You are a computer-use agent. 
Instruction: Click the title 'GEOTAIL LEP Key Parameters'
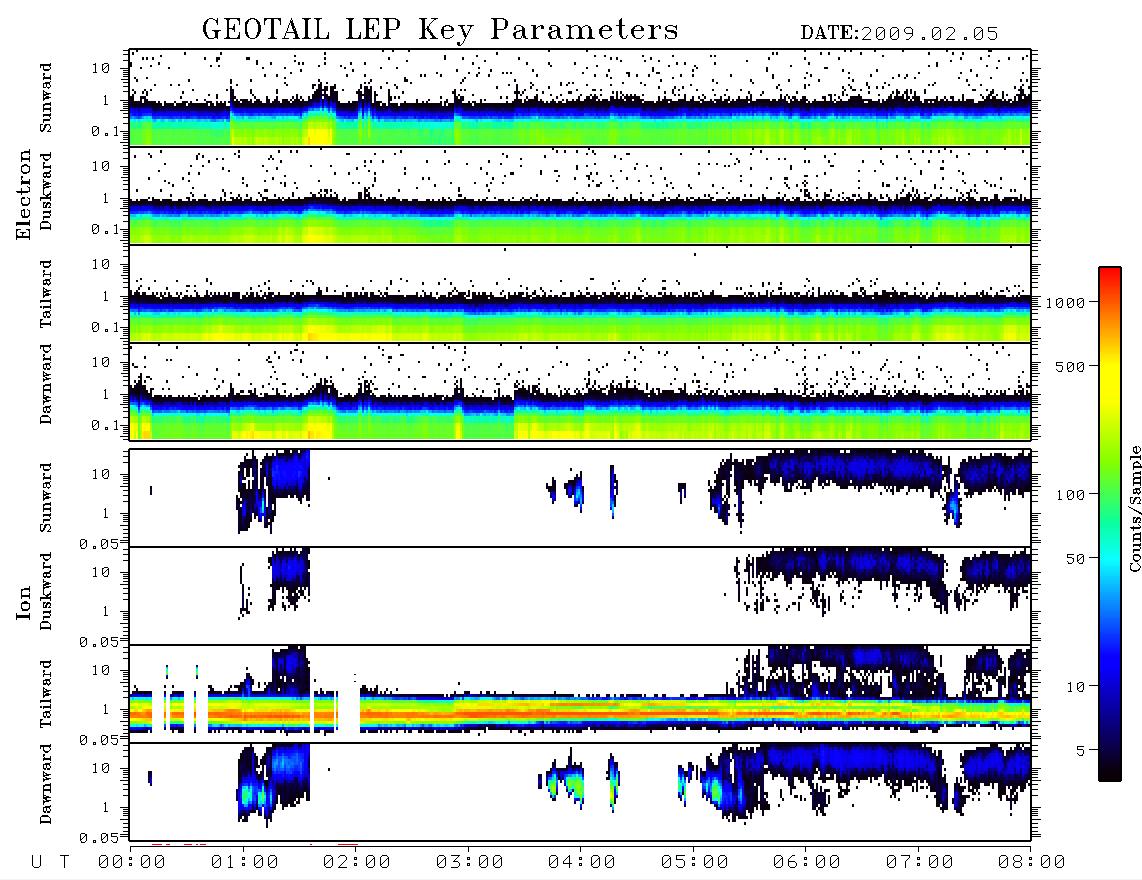click(440, 30)
